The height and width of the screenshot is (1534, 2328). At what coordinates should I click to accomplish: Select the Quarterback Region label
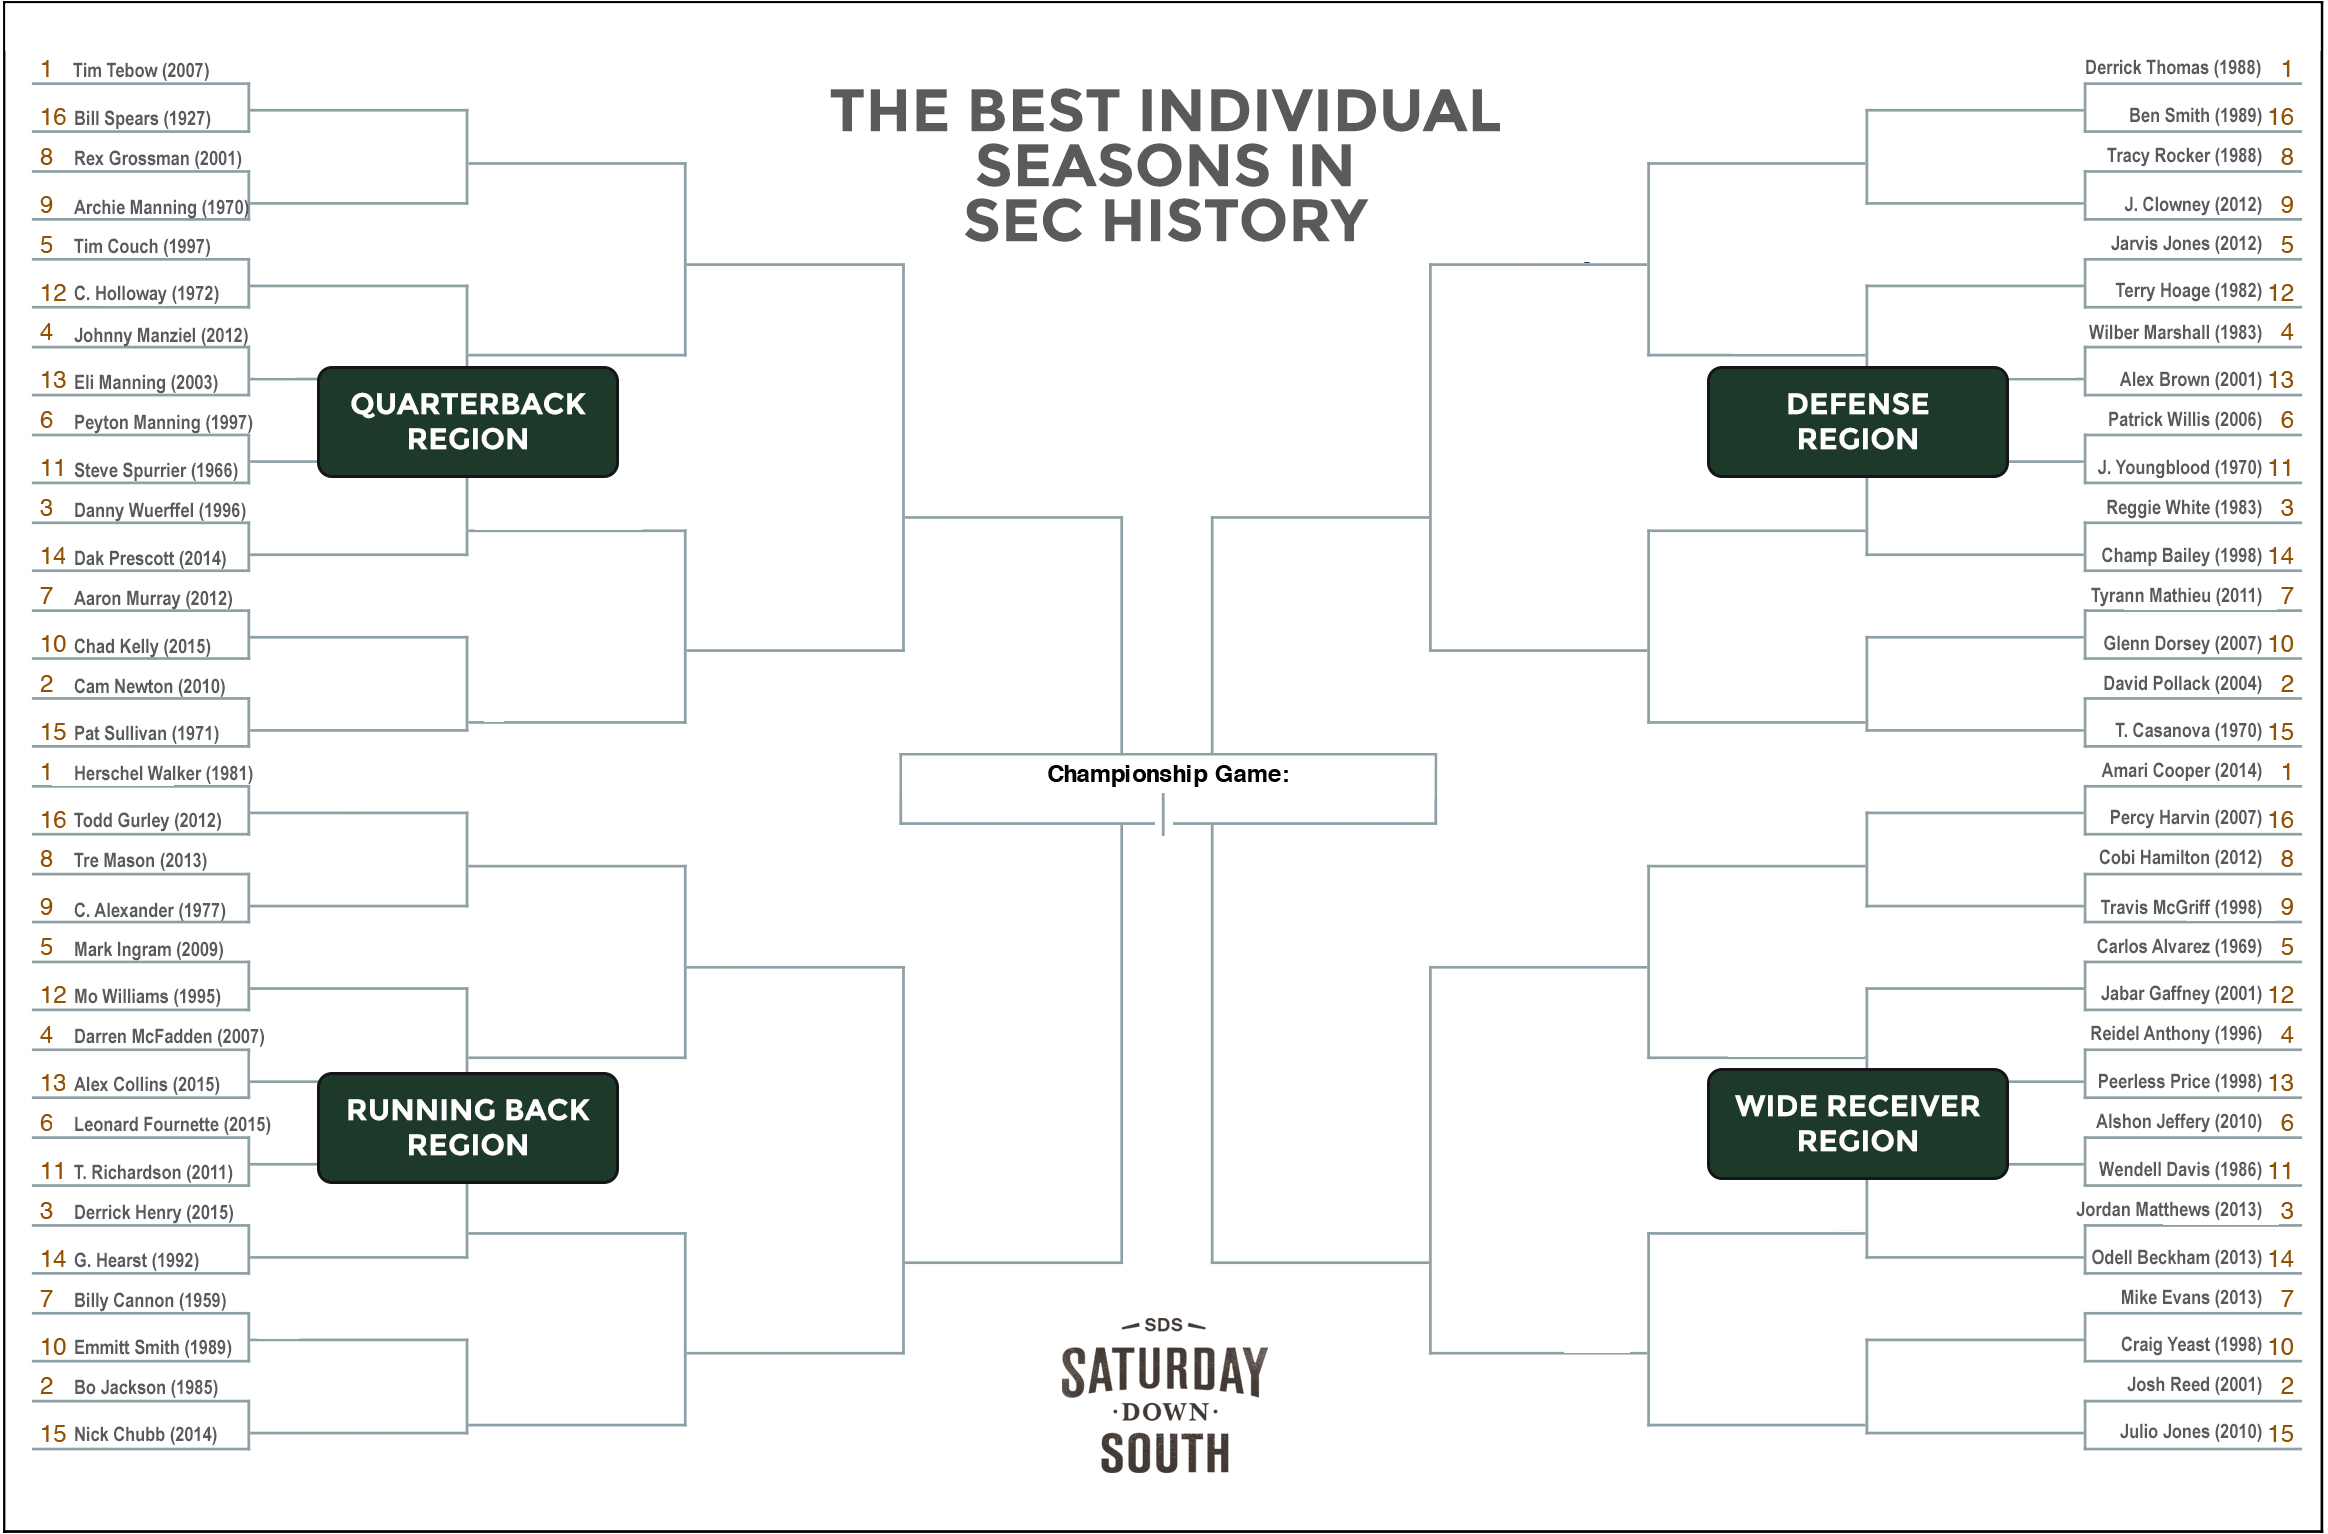tap(468, 421)
